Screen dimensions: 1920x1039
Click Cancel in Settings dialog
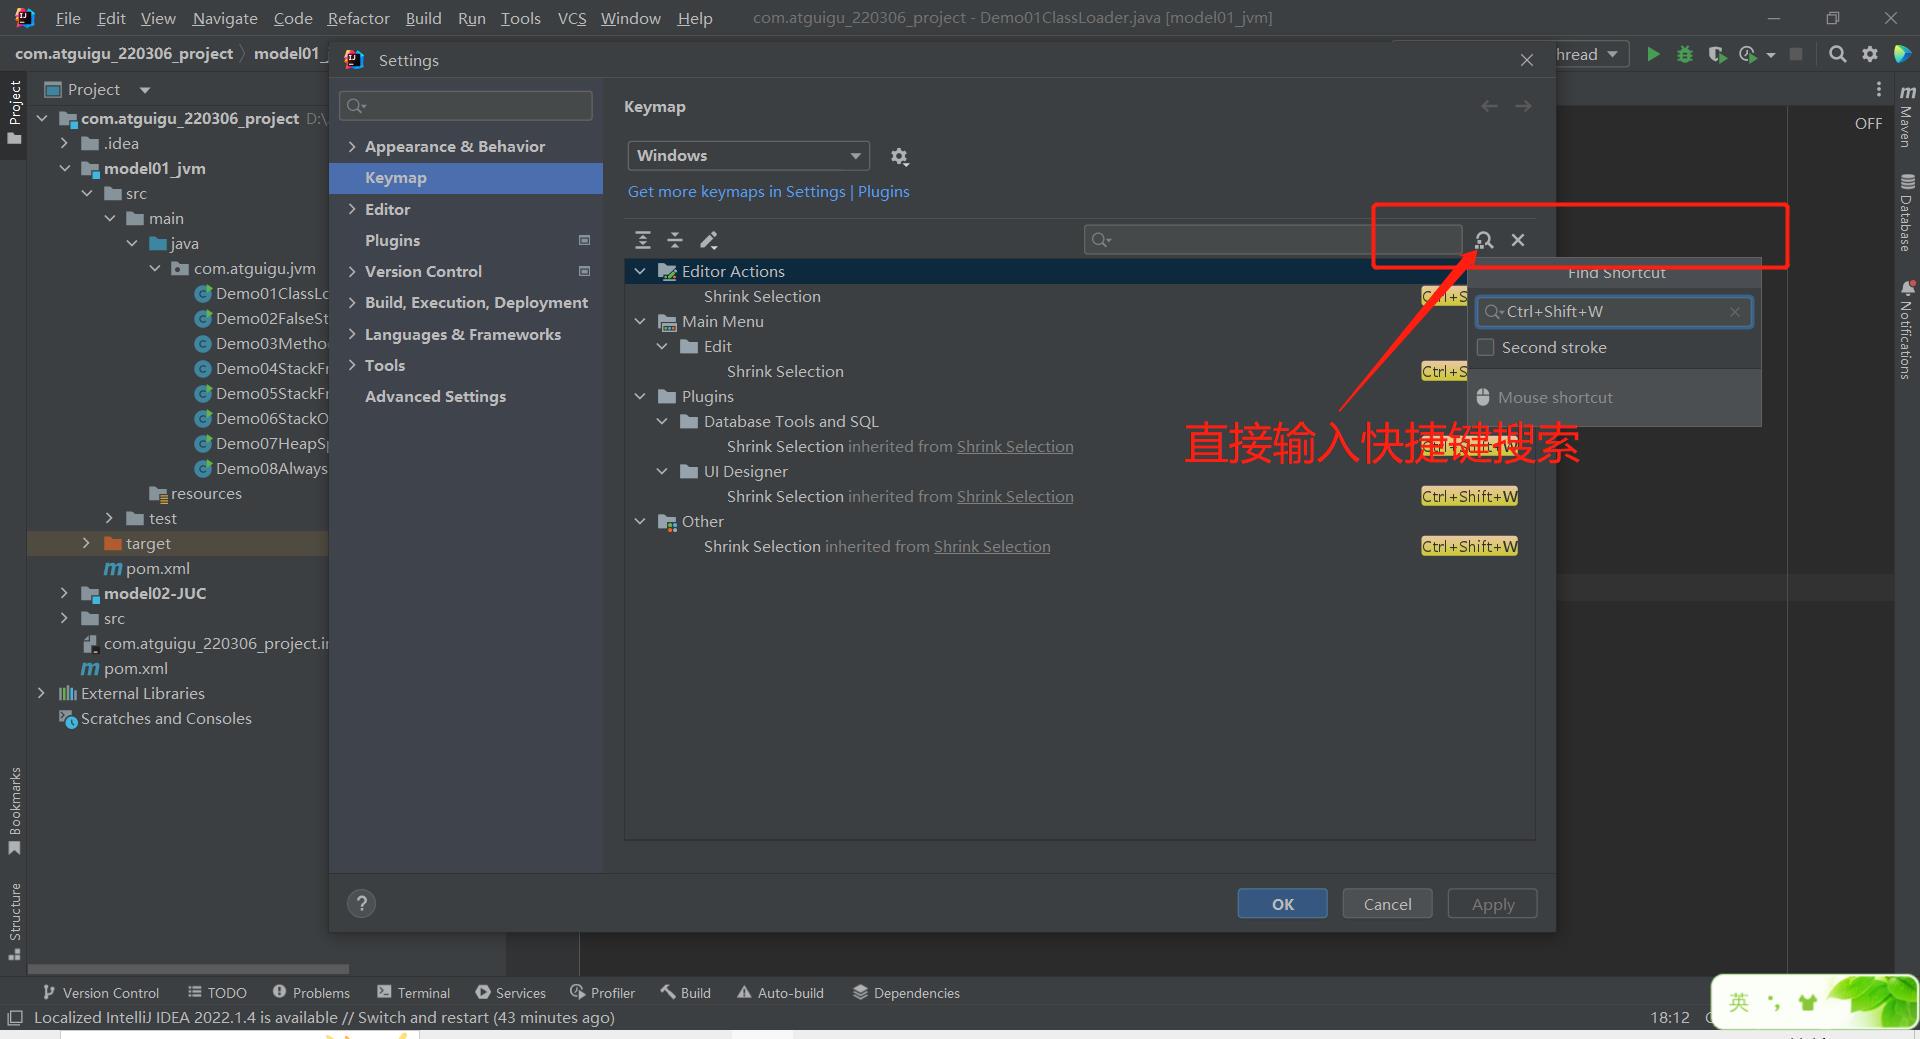coord(1387,904)
